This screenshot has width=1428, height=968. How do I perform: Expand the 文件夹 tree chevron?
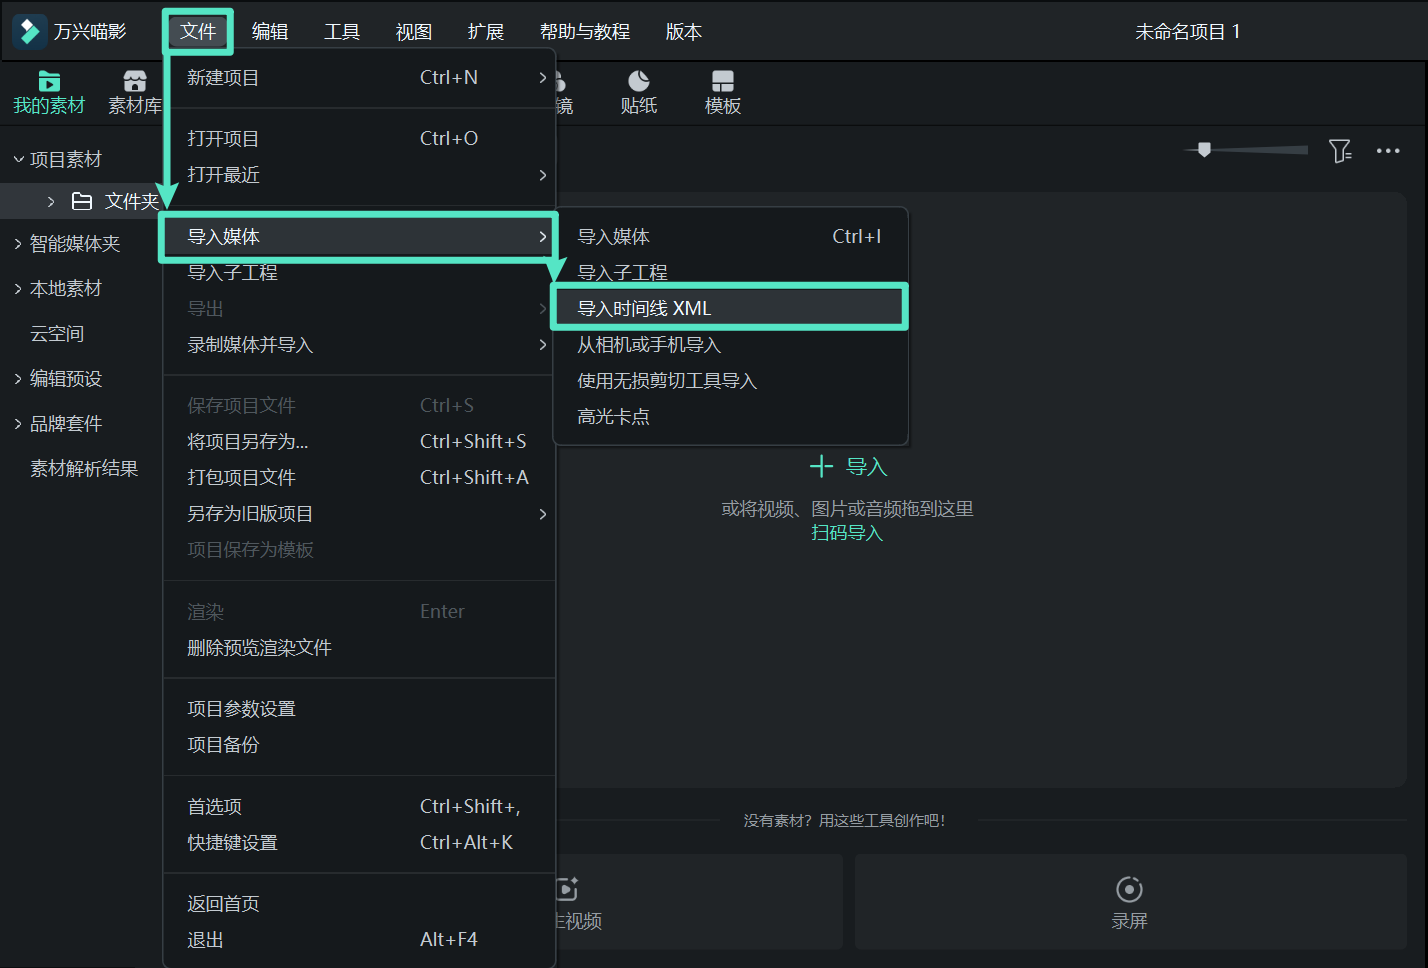point(51,202)
